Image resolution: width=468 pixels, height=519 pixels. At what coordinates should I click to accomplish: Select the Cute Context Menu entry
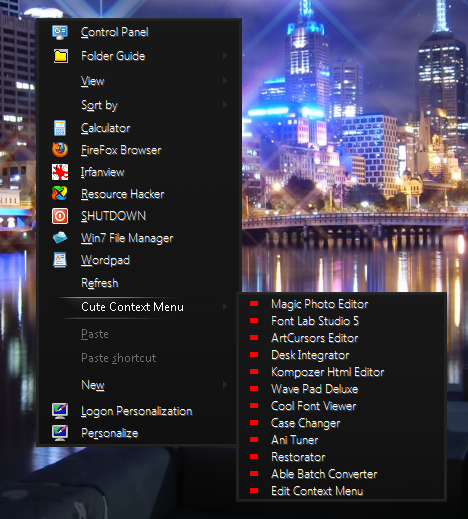tap(139, 307)
